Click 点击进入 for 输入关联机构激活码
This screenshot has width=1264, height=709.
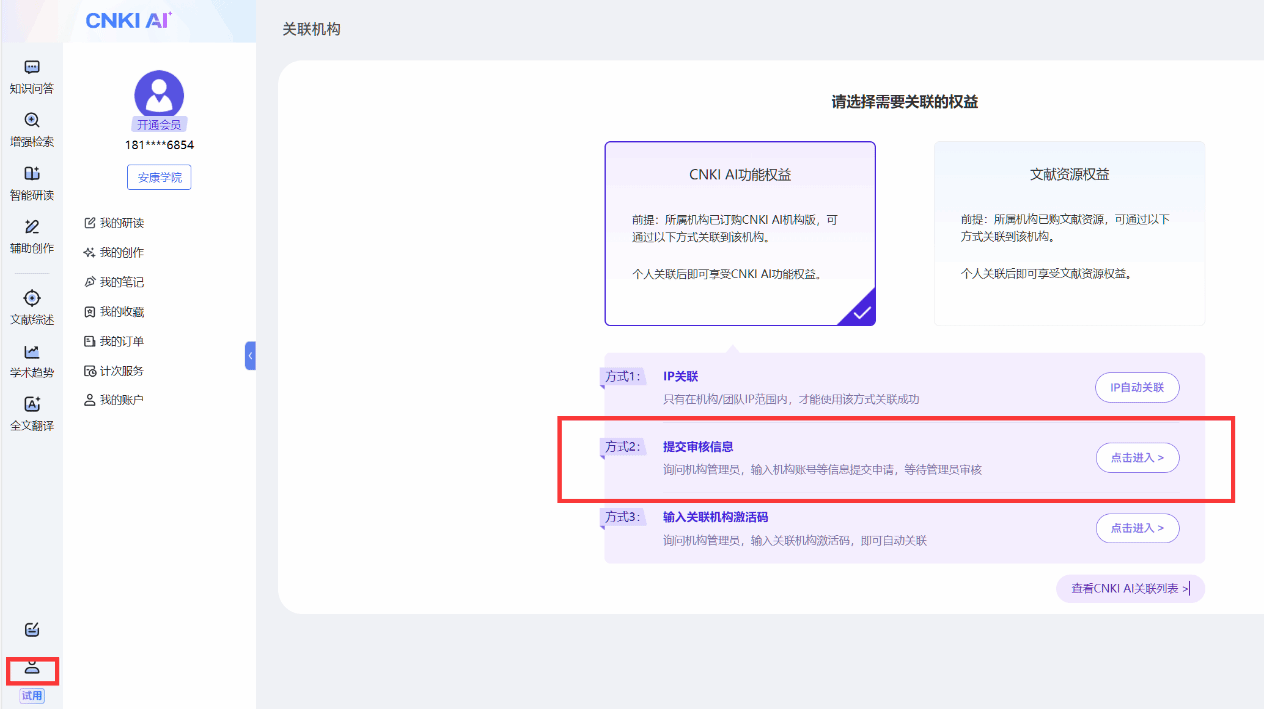(1137, 528)
